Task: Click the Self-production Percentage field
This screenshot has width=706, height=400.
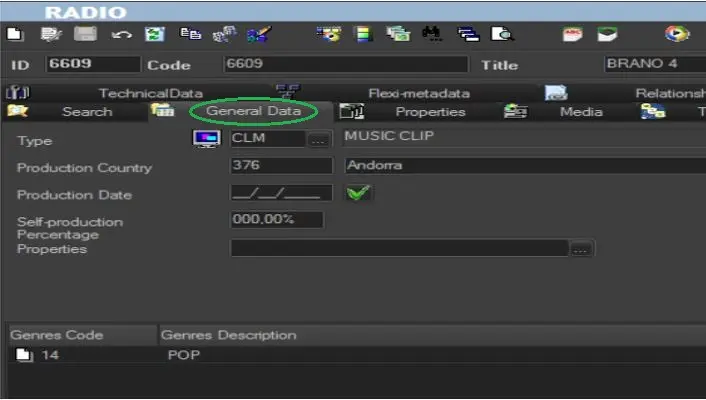Action: click(276, 219)
